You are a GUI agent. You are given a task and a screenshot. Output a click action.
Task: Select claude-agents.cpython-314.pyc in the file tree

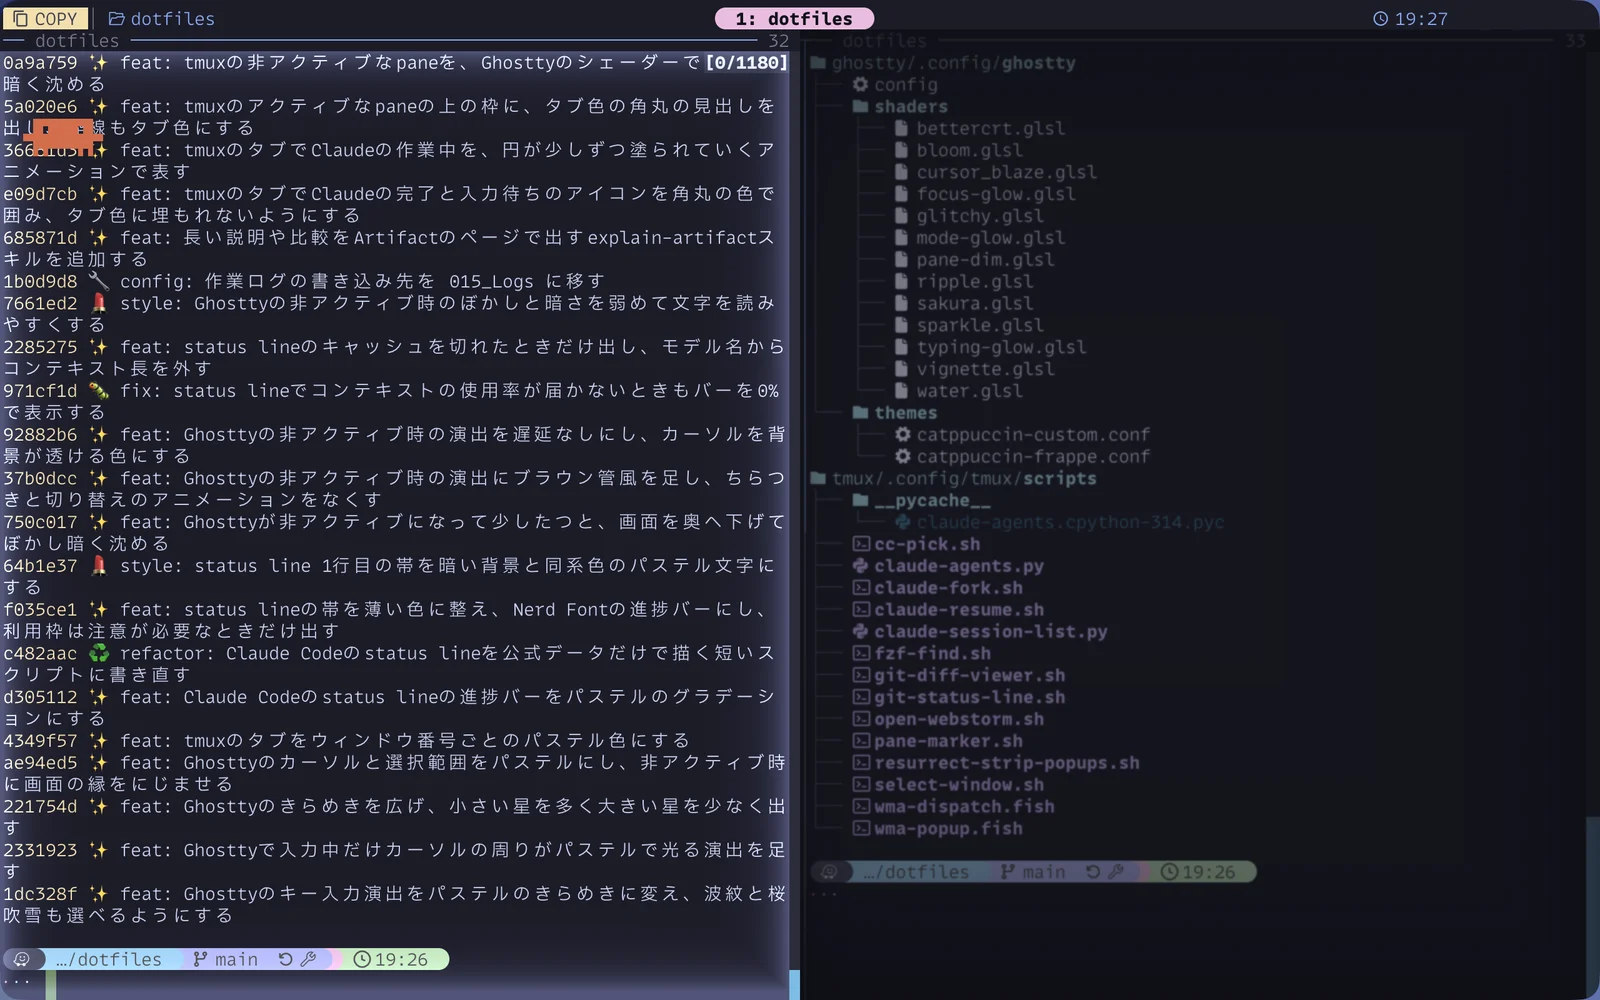point(1070,522)
